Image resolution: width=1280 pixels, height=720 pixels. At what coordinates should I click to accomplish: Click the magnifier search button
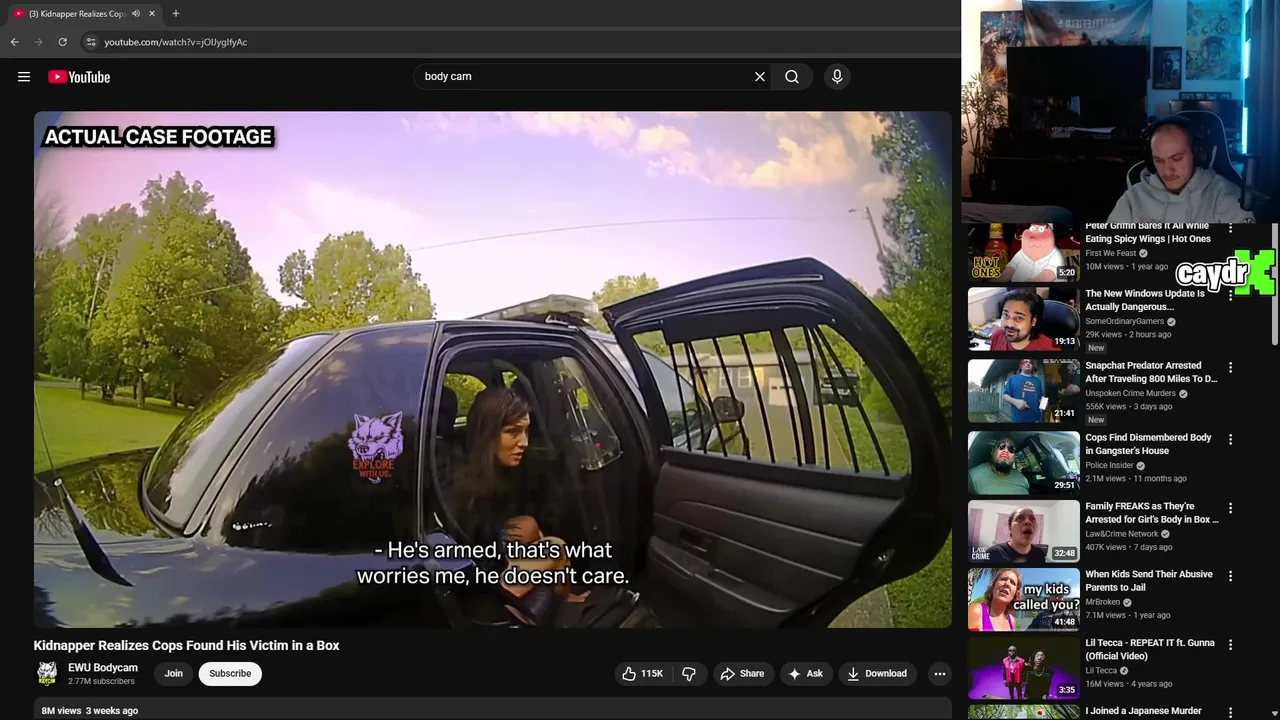(x=792, y=76)
